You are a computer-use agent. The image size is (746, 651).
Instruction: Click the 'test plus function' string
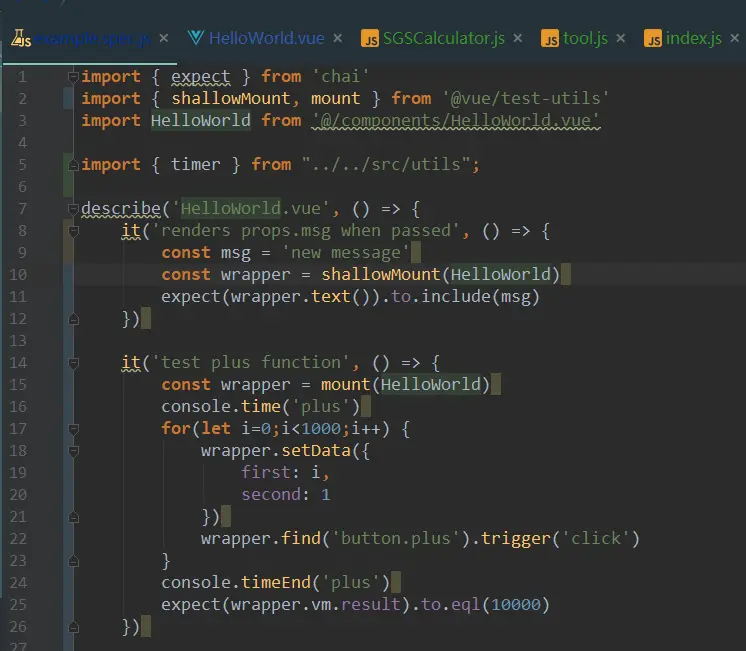(x=251, y=363)
